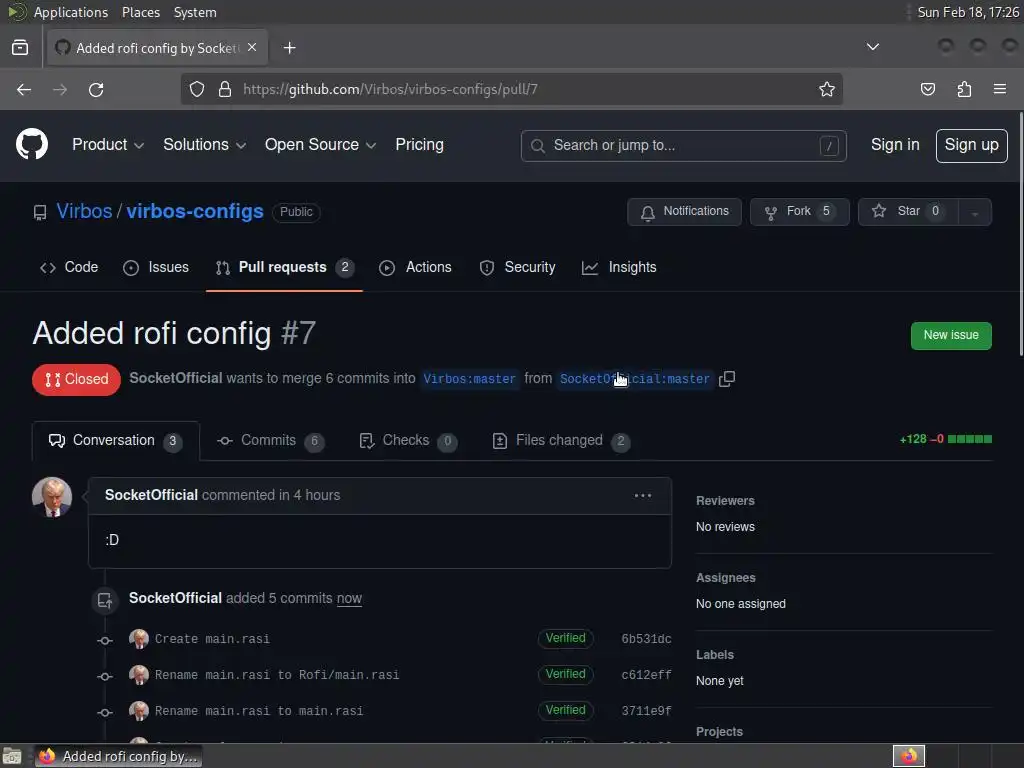The image size is (1024, 768).
Task: Click in the 'Search or jump to' field
Action: (684, 146)
